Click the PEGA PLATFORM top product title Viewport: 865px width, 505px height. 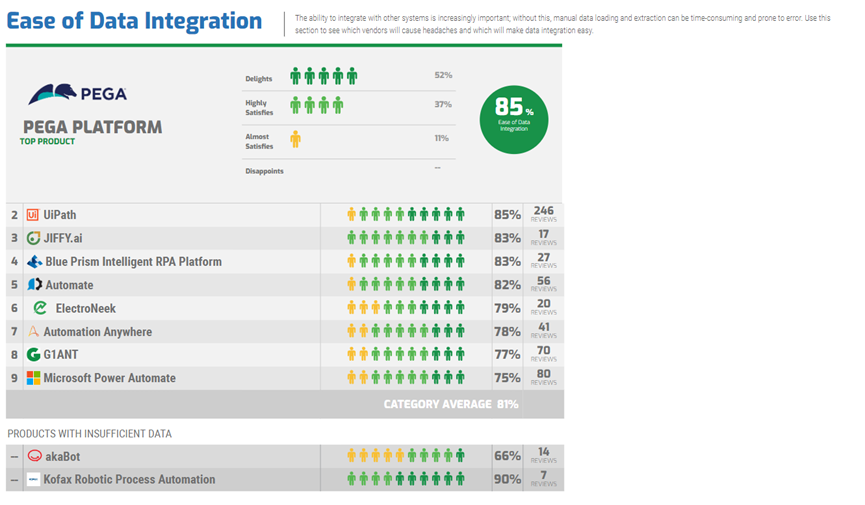[93, 127]
